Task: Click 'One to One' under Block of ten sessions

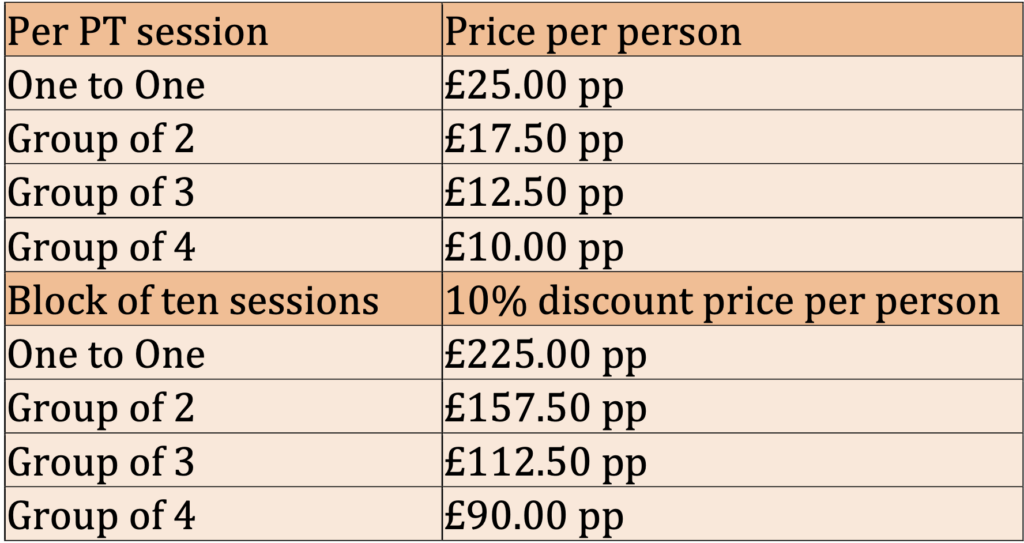Action: (223, 352)
